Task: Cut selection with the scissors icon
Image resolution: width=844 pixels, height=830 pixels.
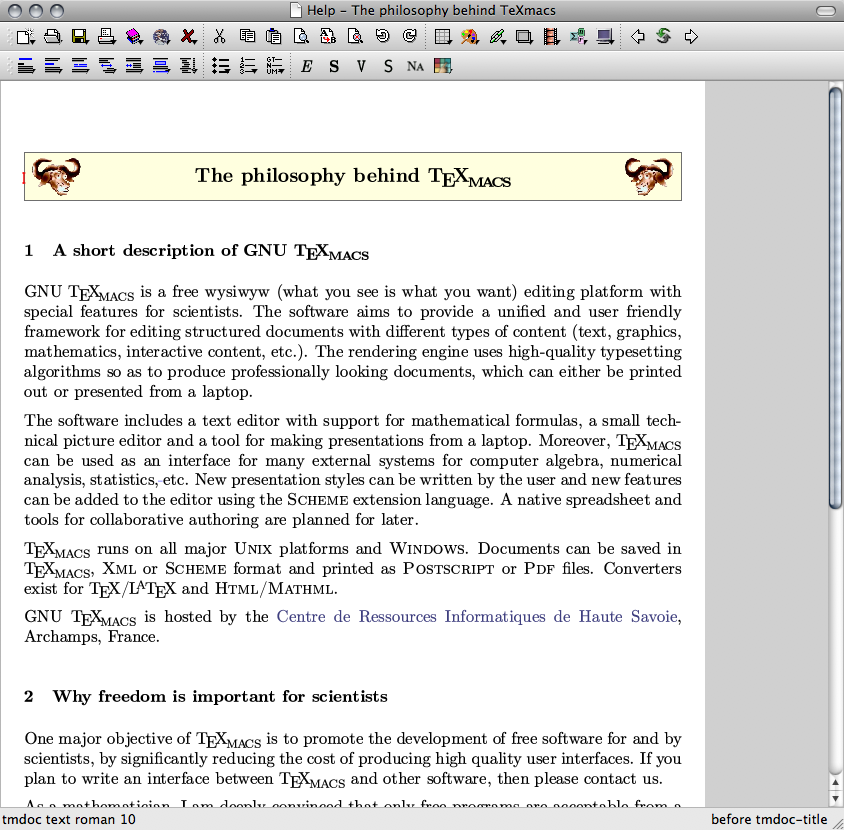Action: coord(219,37)
